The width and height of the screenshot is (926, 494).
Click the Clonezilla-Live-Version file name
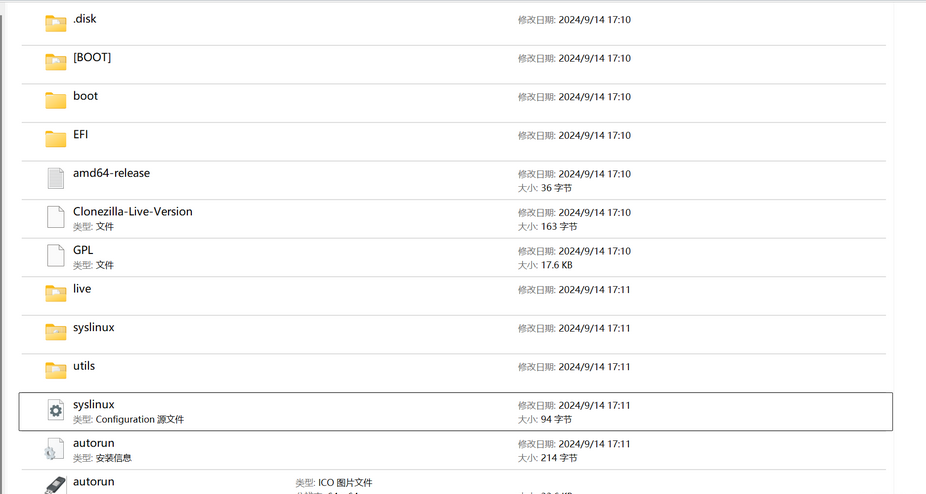point(133,212)
